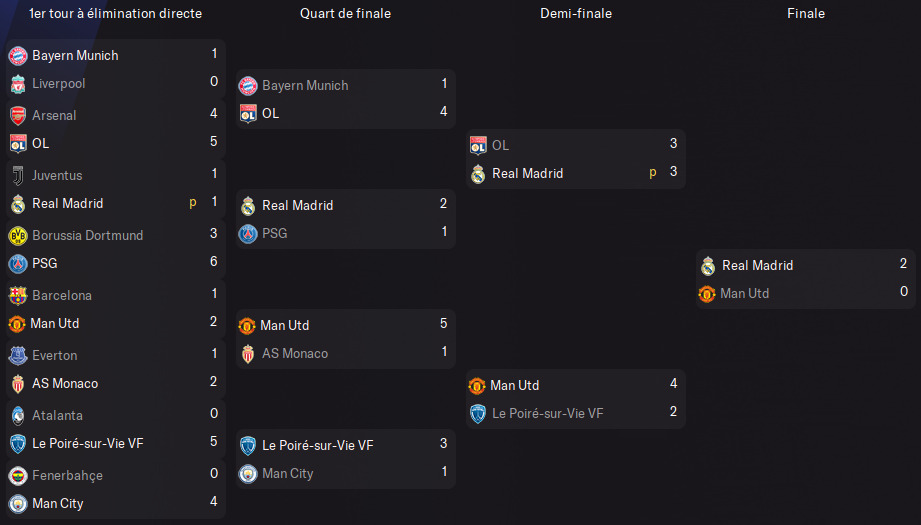The height and width of the screenshot is (525, 921).
Task: Click Man Utd name in semi-final
Action: click(x=515, y=385)
